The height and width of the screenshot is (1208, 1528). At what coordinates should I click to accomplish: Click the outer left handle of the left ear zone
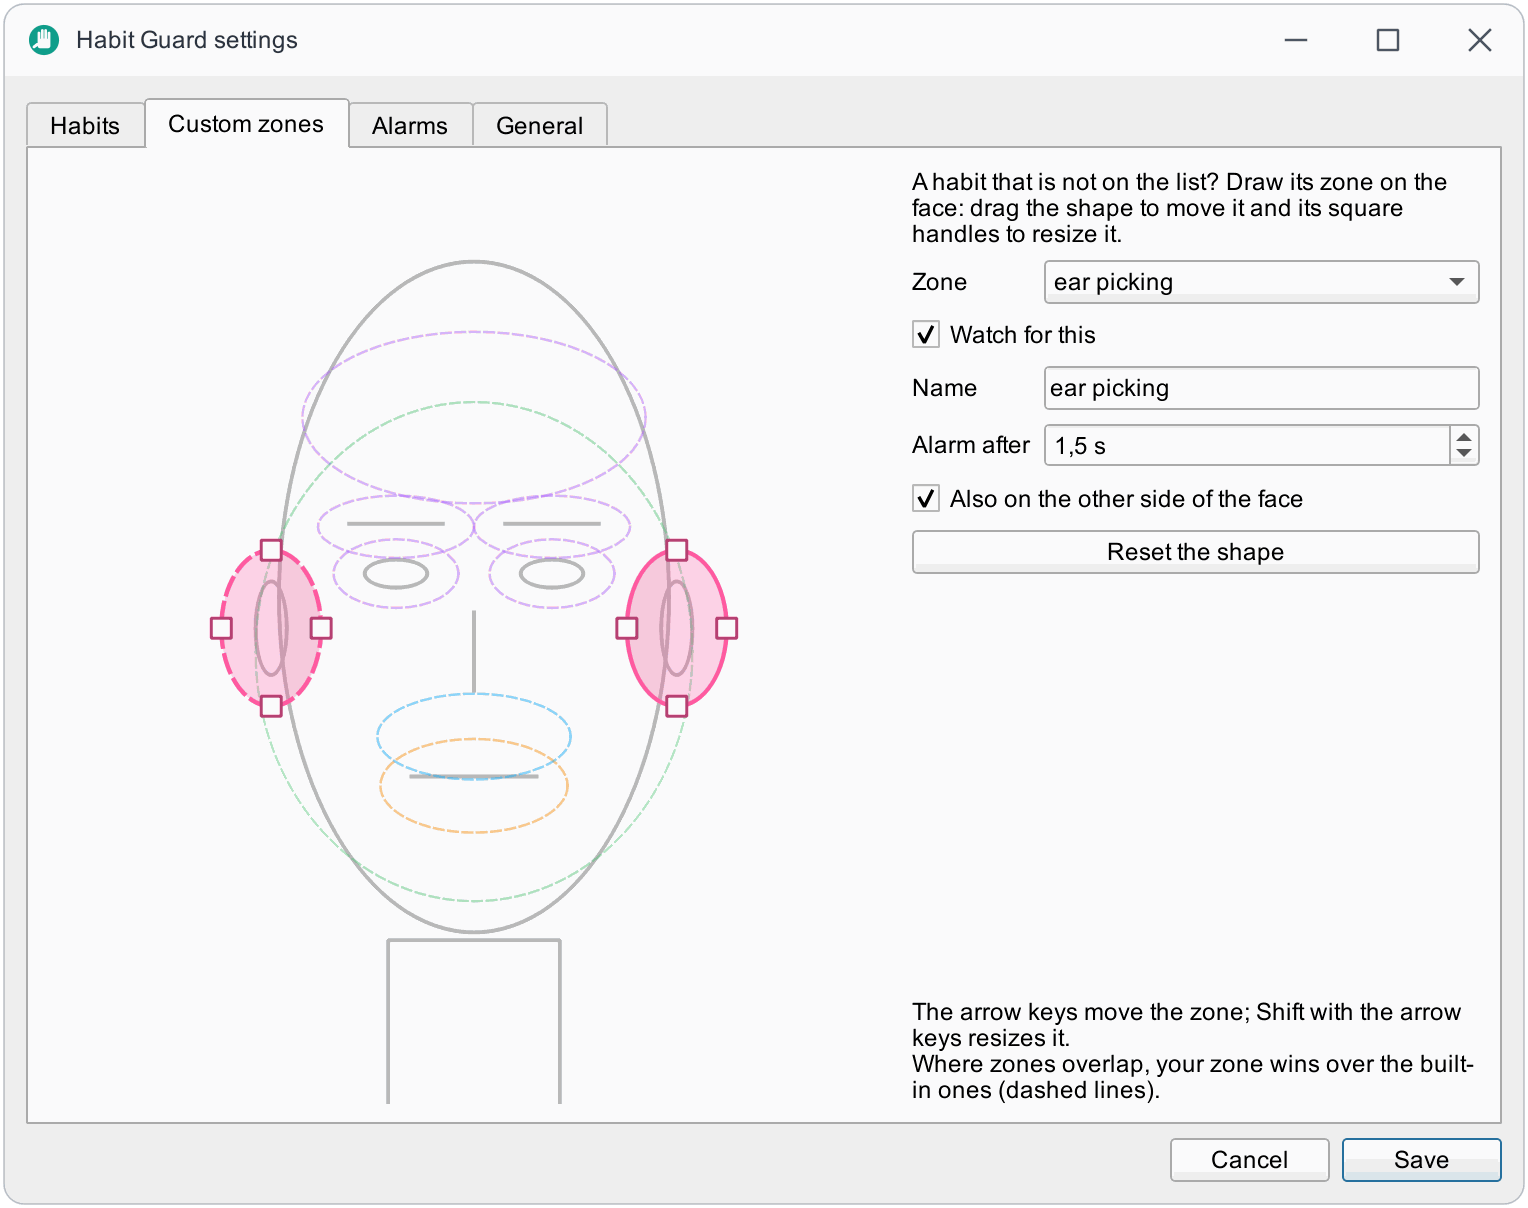pos(221,628)
